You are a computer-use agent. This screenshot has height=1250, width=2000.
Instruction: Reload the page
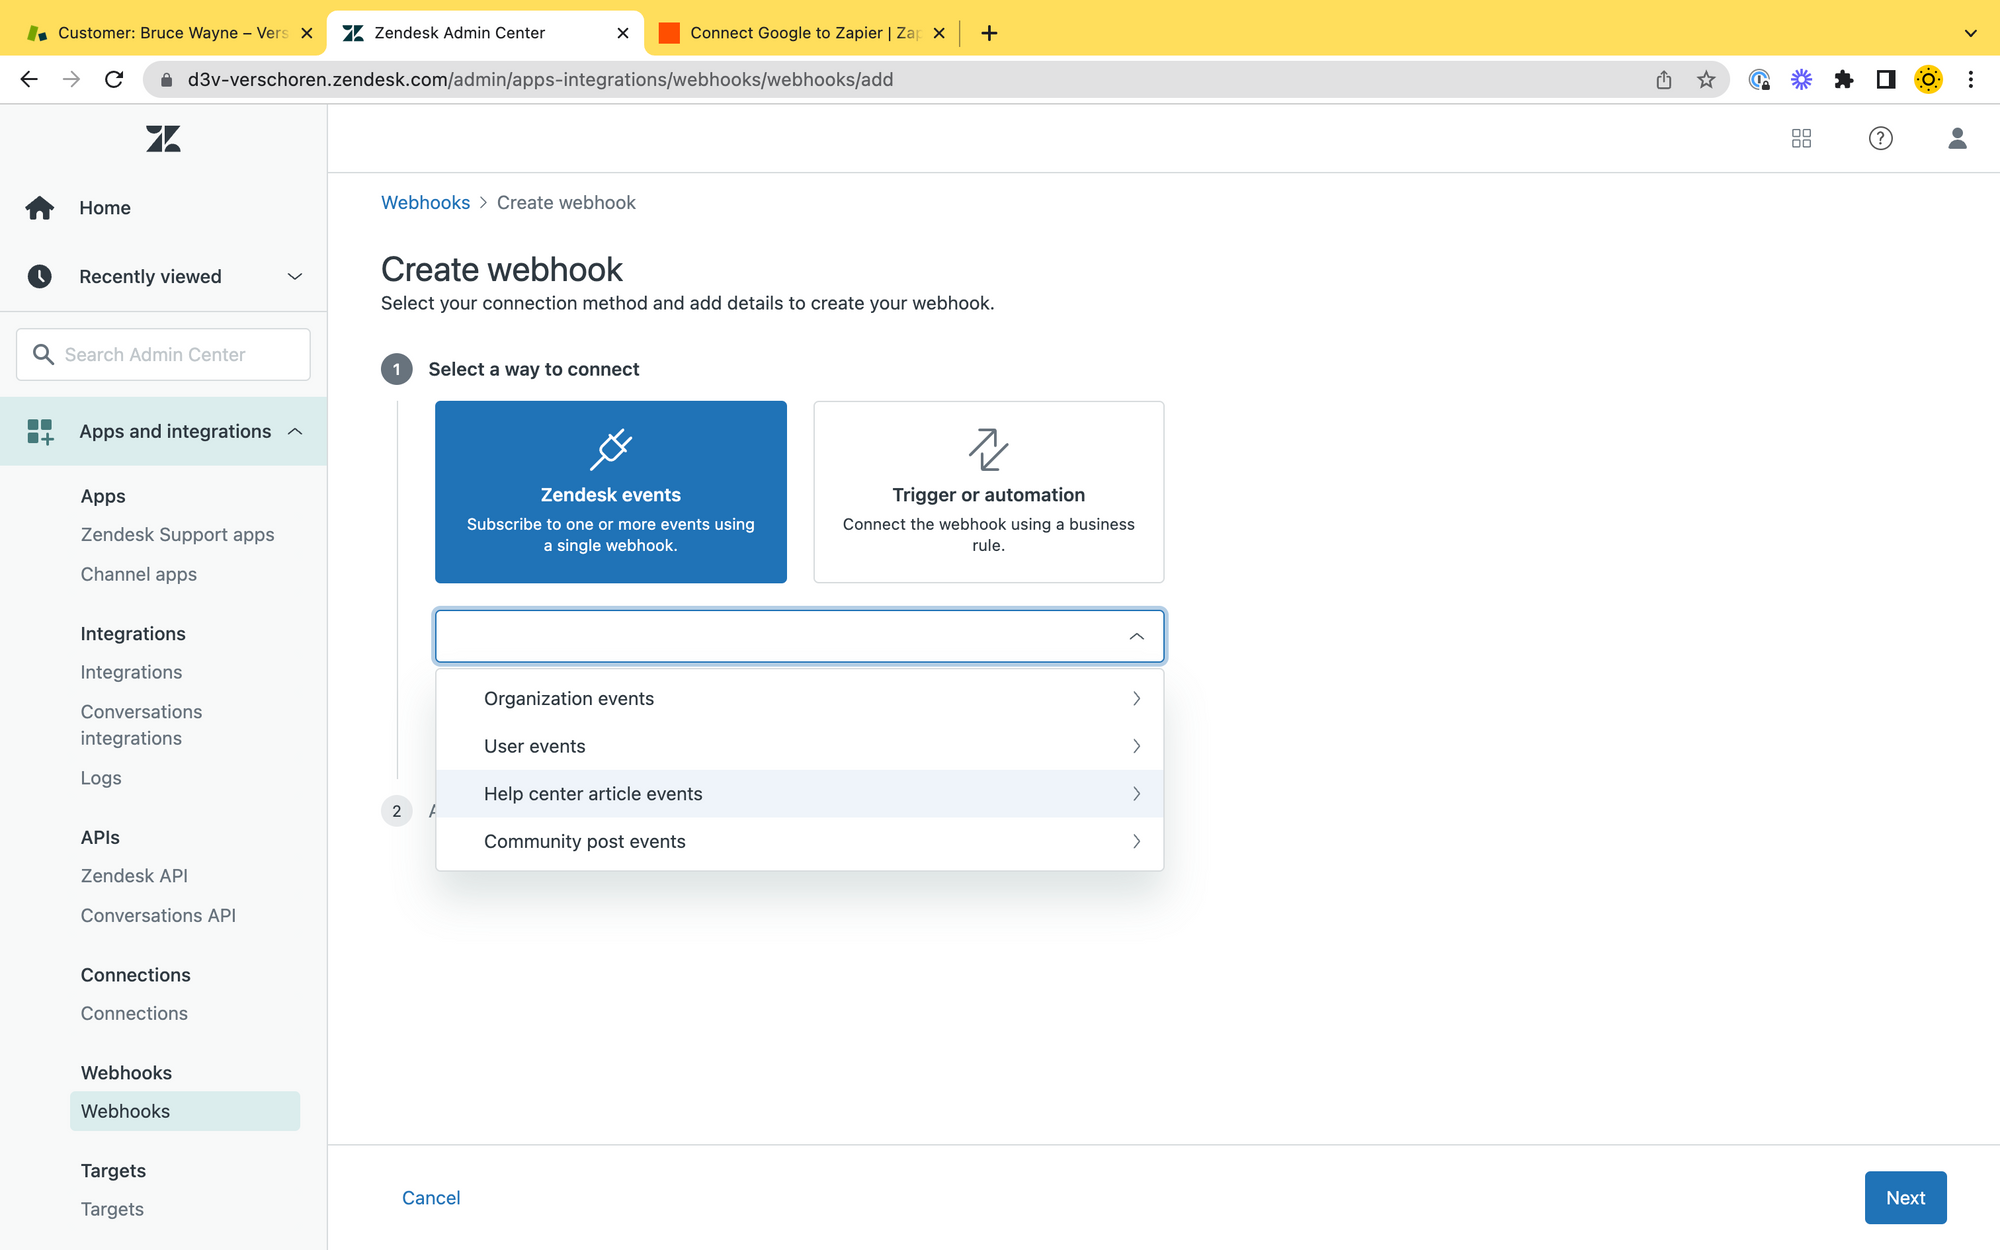coord(114,80)
